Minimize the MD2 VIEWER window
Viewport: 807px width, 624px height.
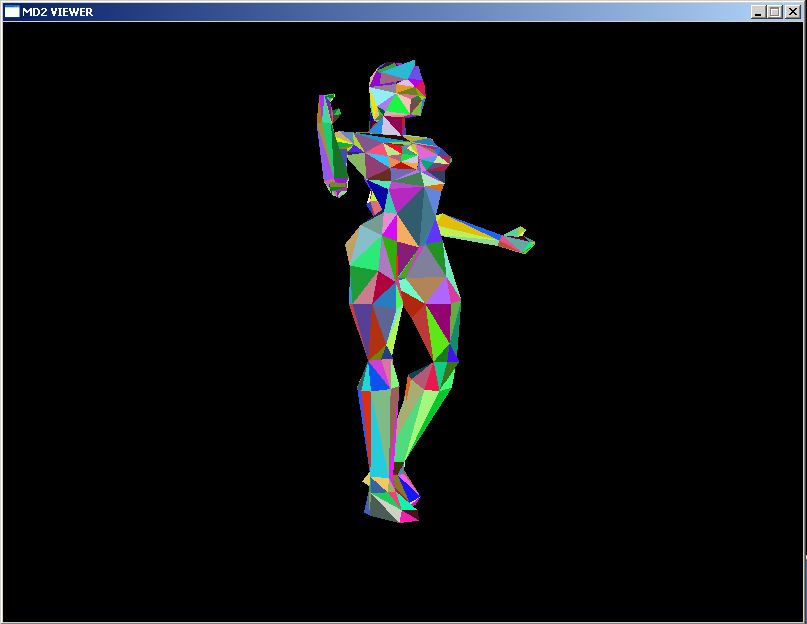[x=758, y=12]
